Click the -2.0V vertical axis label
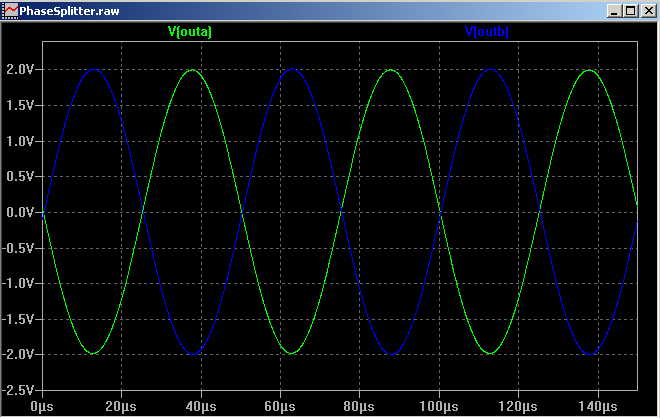This screenshot has width=660, height=418. (18, 354)
